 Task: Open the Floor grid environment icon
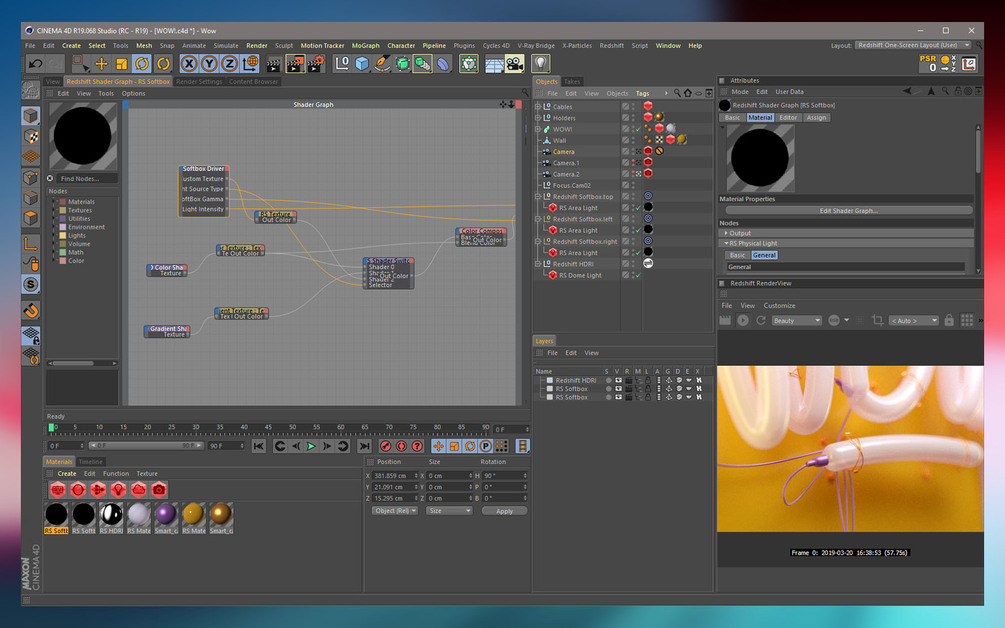click(x=494, y=63)
